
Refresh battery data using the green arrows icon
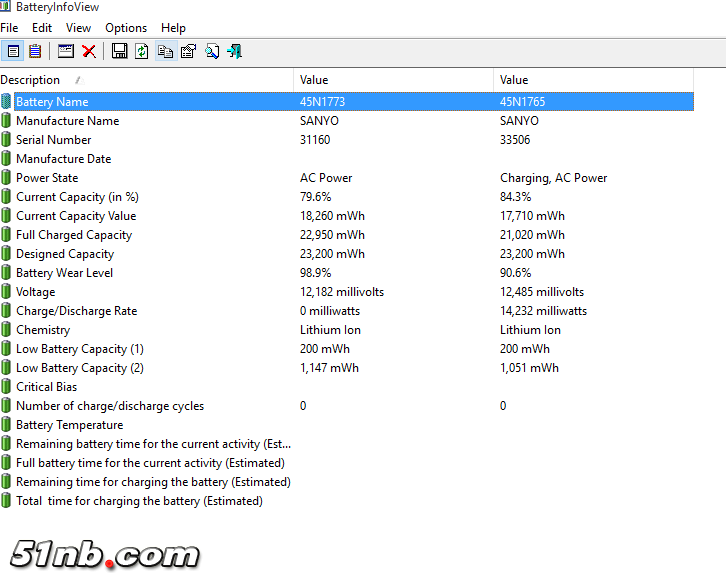[x=142, y=51]
